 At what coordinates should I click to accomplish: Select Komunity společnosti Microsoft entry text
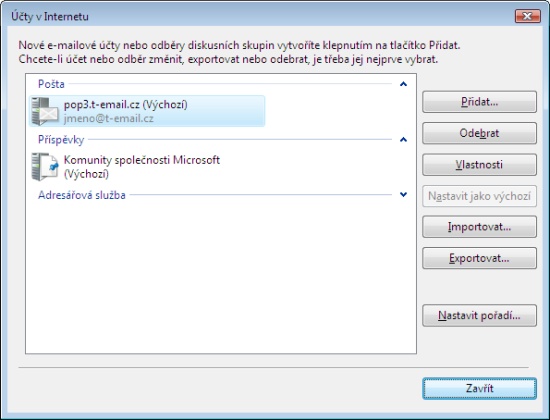tap(142, 167)
